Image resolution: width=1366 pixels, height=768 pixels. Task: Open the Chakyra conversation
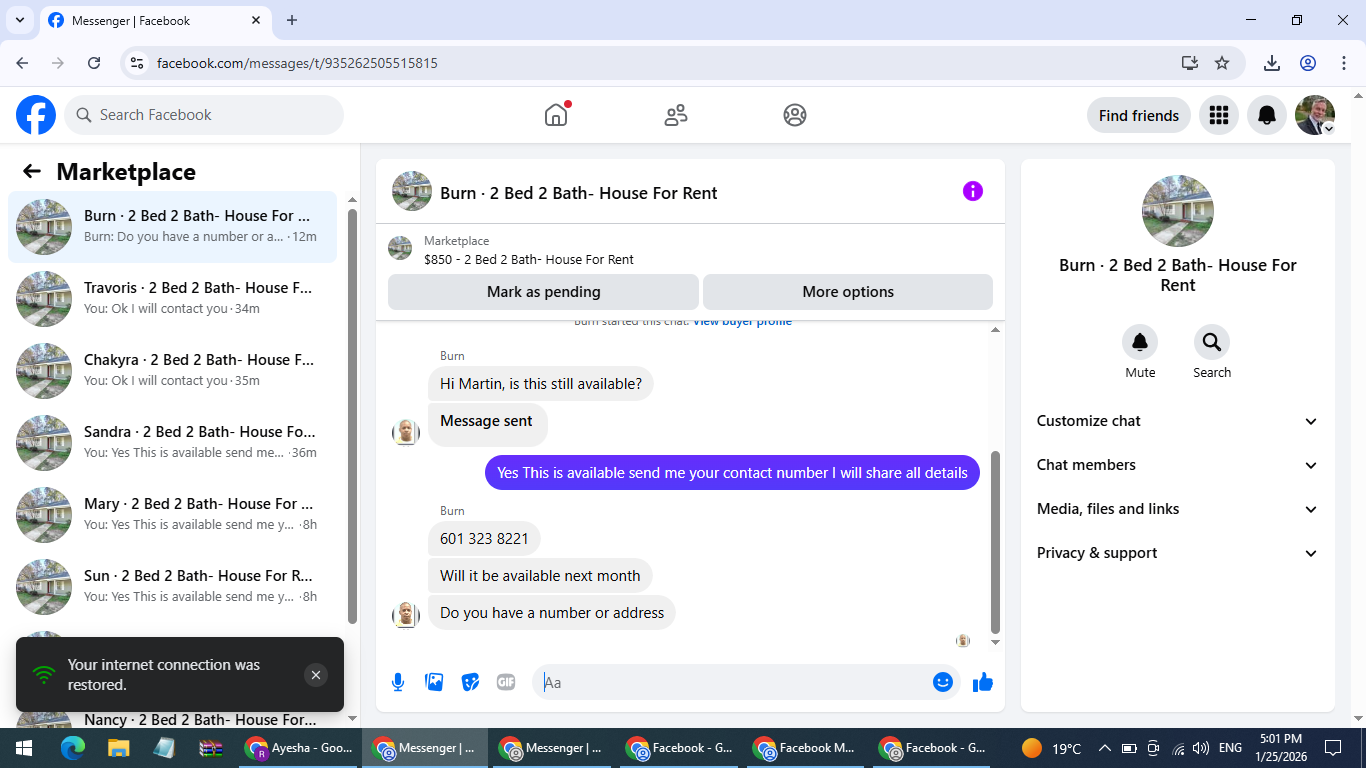[173, 371]
